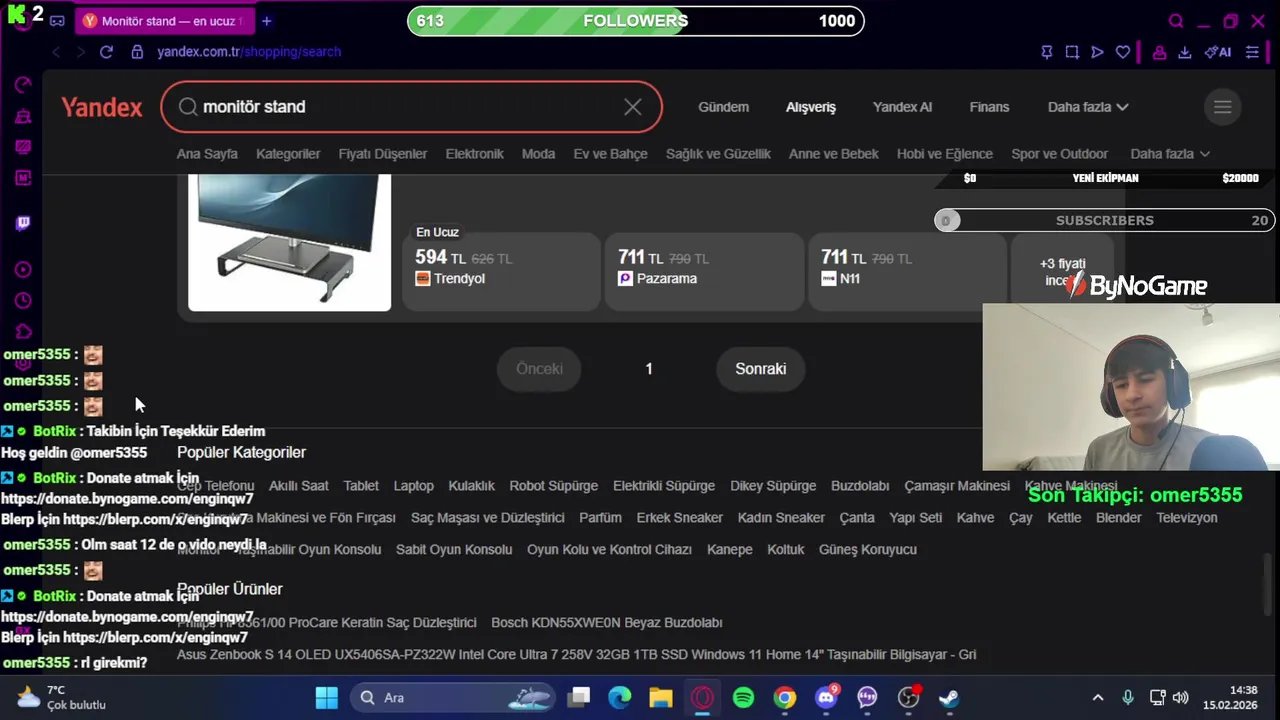This screenshot has height=720, width=1280.
Task: Go back to previous page
Action: [x=56, y=51]
